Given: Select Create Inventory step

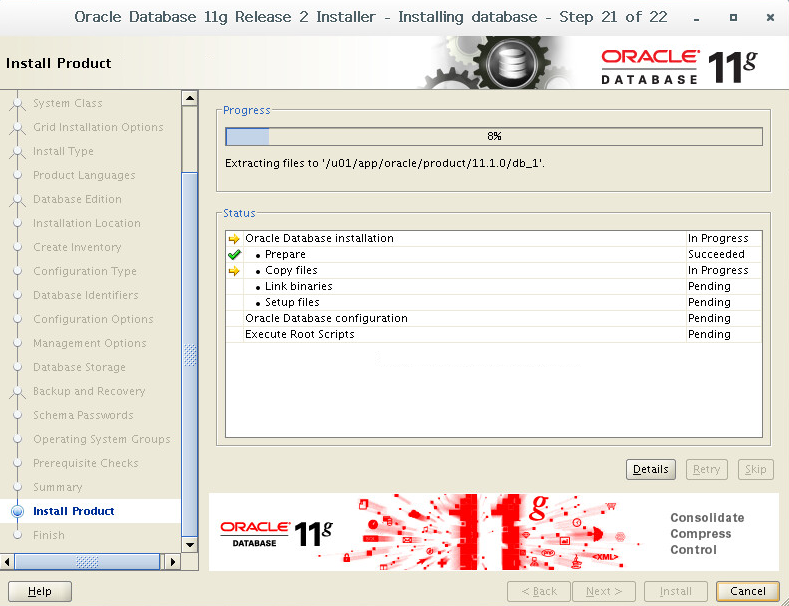Looking at the screenshot, I should (x=77, y=247).
